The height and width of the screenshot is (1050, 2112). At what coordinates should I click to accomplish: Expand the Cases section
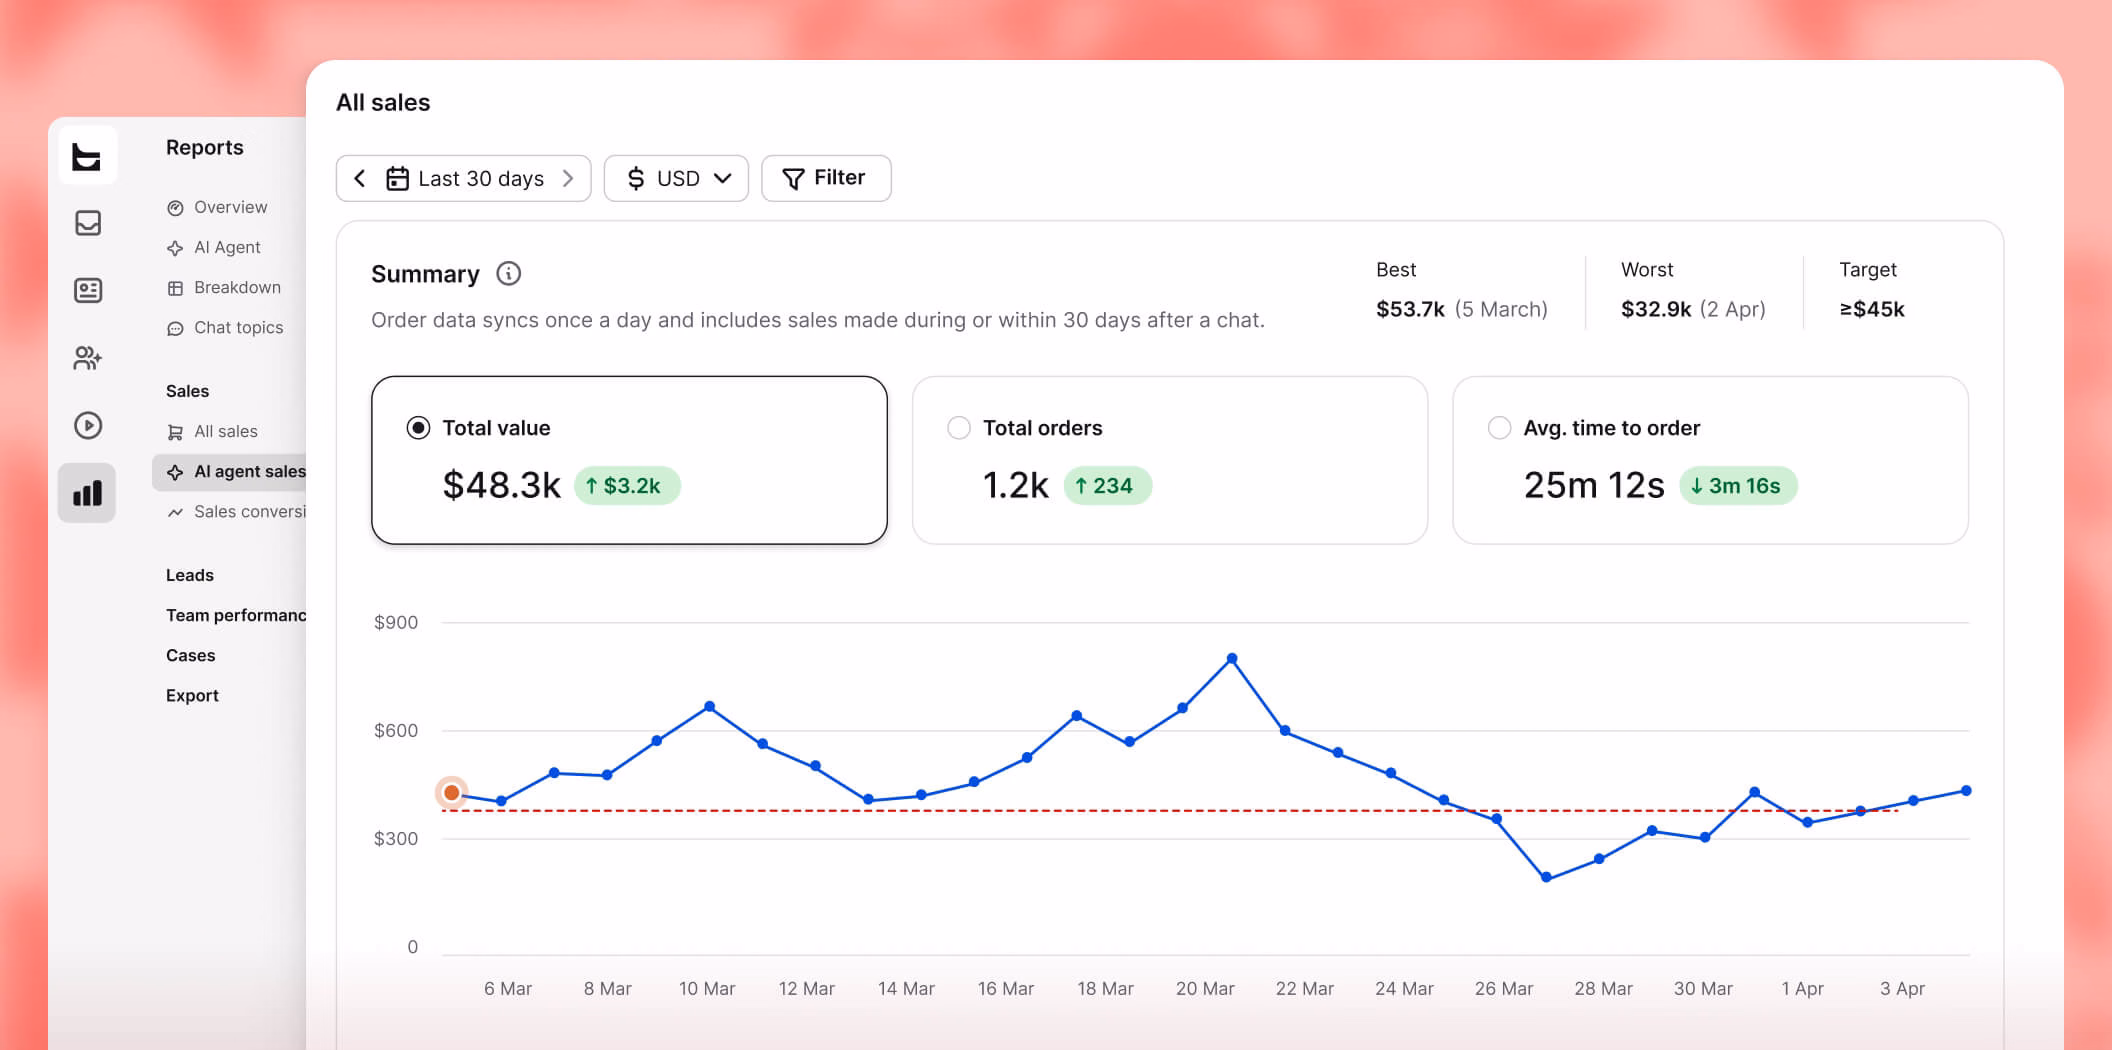[x=191, y=655]
